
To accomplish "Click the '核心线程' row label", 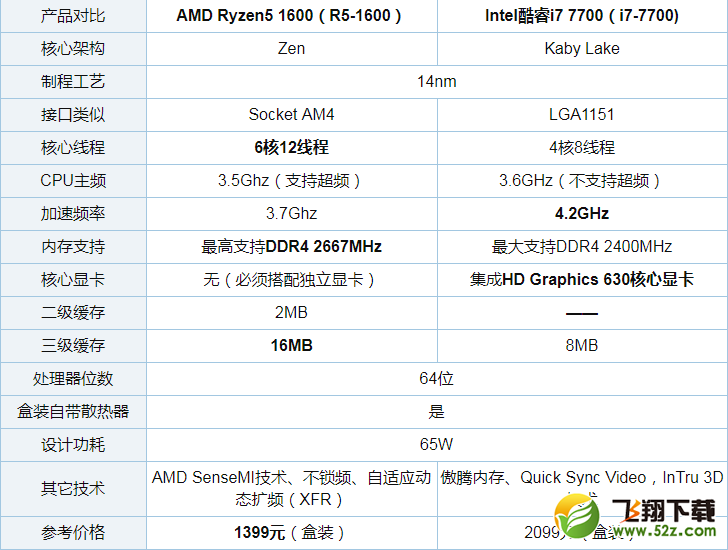I will tap(73, 148).
